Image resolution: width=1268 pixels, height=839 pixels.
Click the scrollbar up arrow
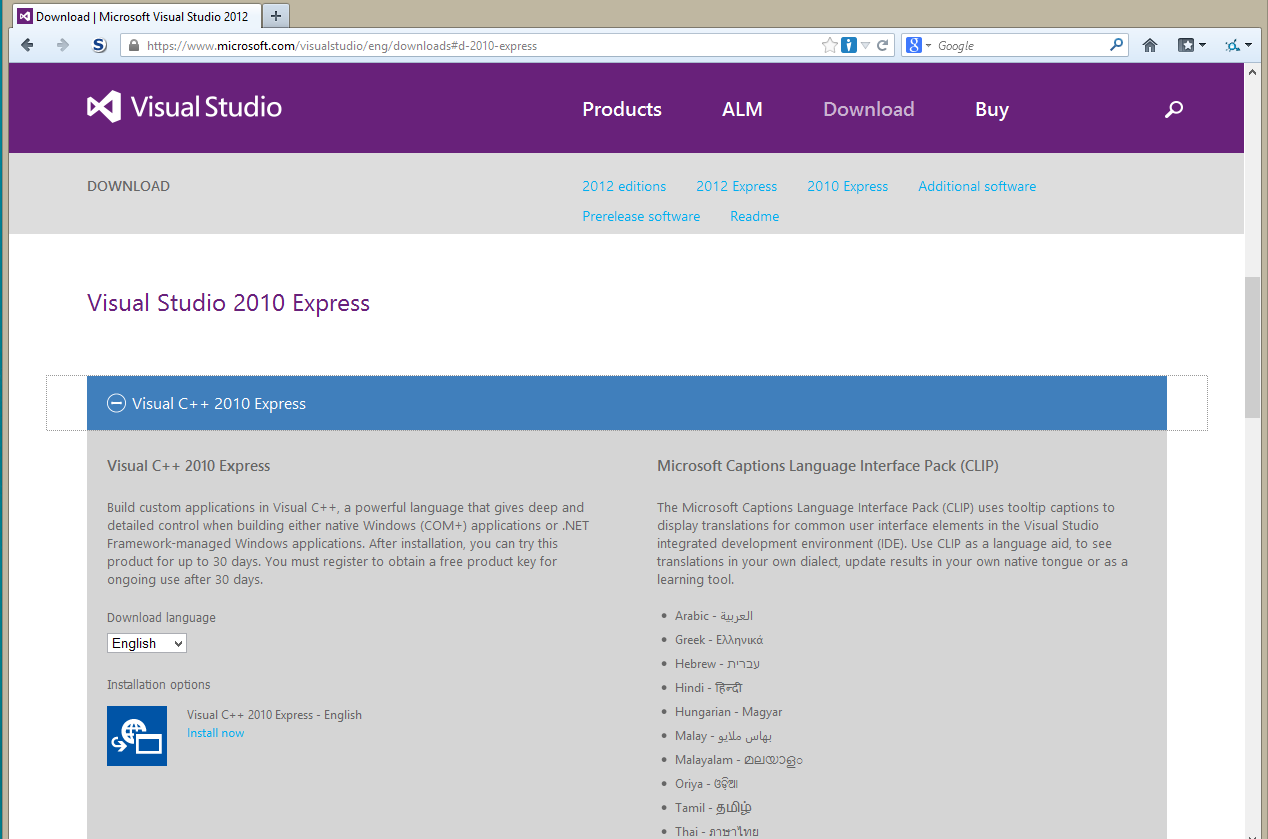click(x=1252, y=73)
